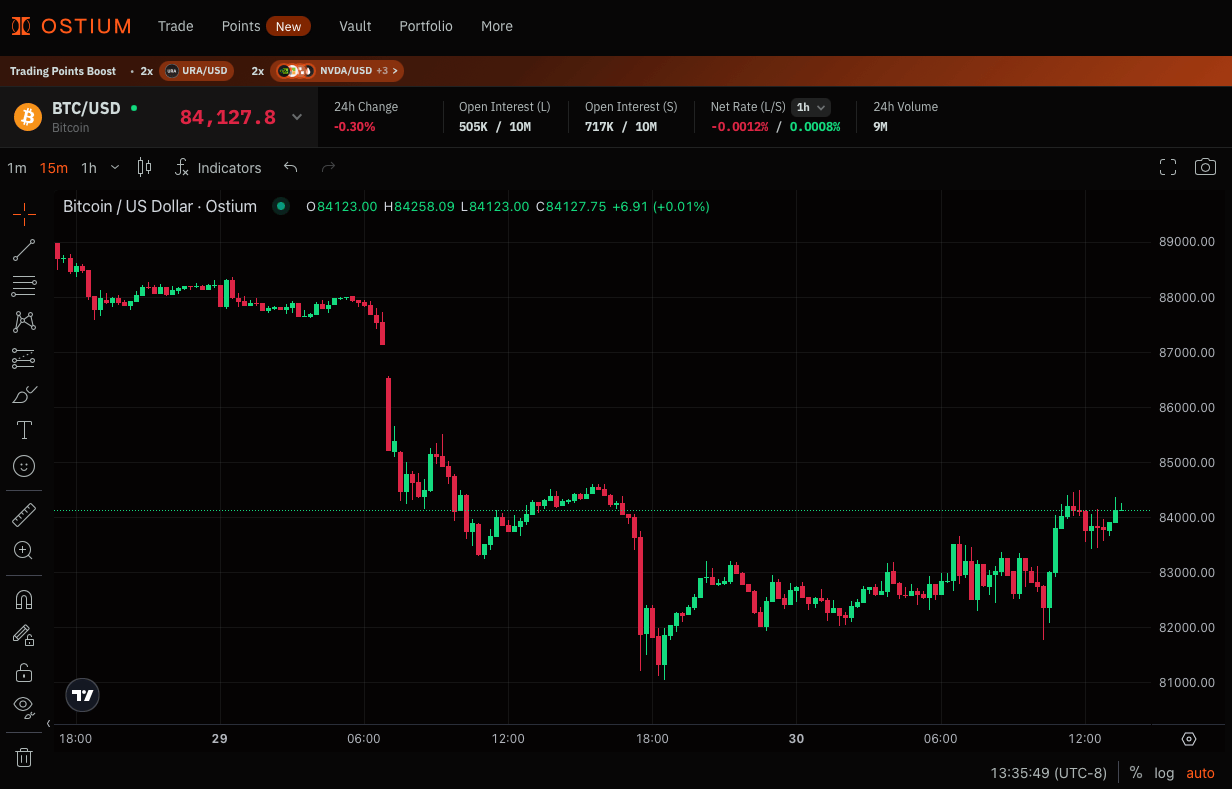
Task: Expand the BTC/USD market selector chevron
Action: pyautogui.click(x=297, y=117)
